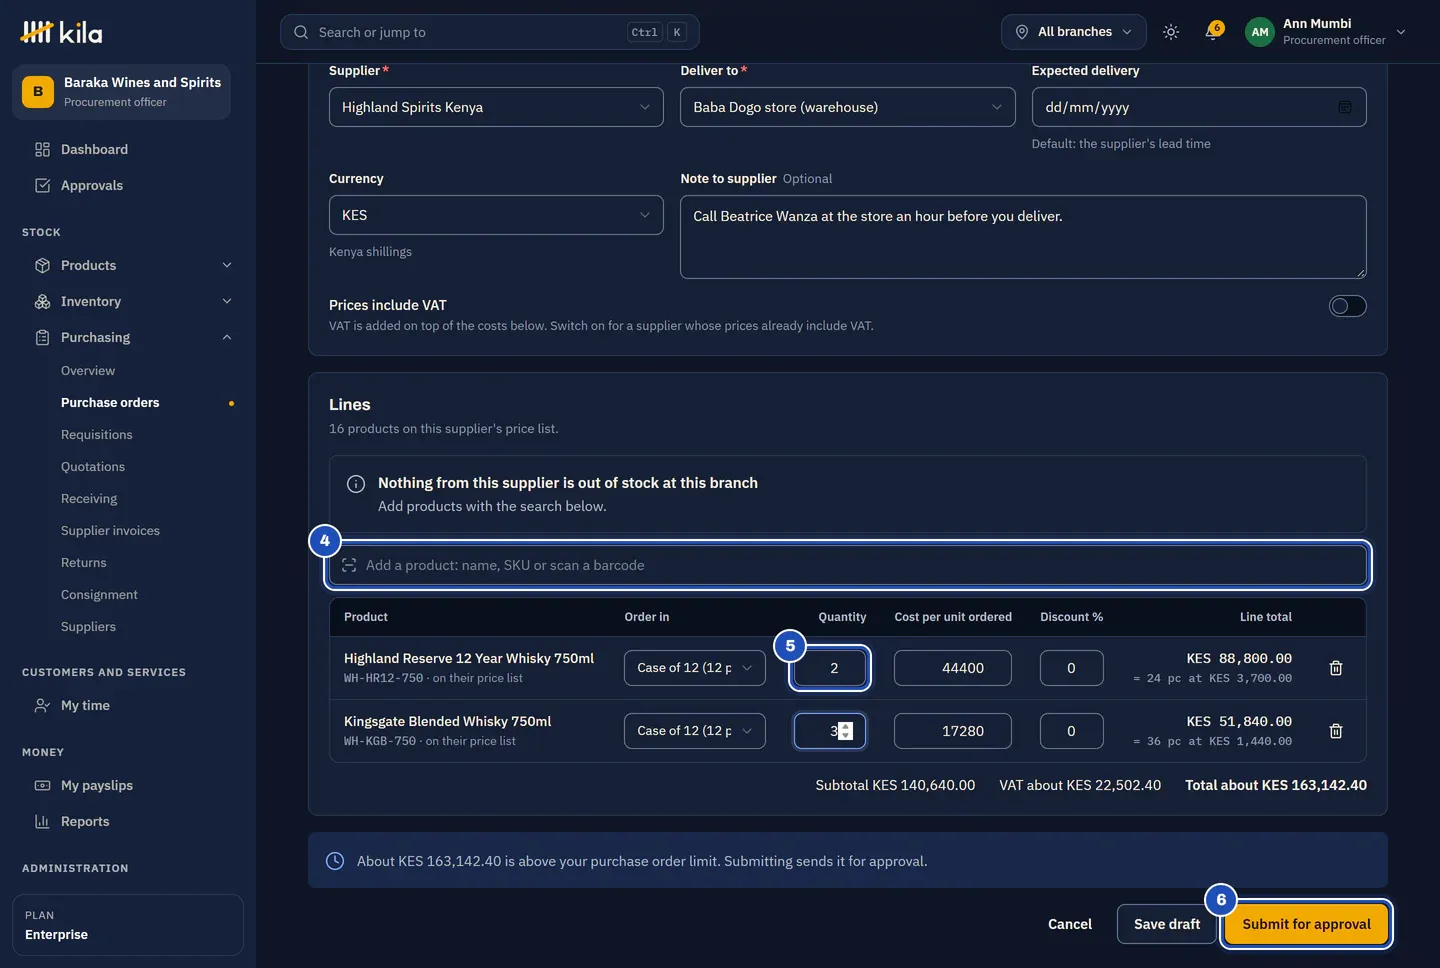Image resolution: width=1440 pixels, height=968 pixels.
Task: Click the Inventory icon in sidebar
Action: pyautogui.click(x=42, y=302)
